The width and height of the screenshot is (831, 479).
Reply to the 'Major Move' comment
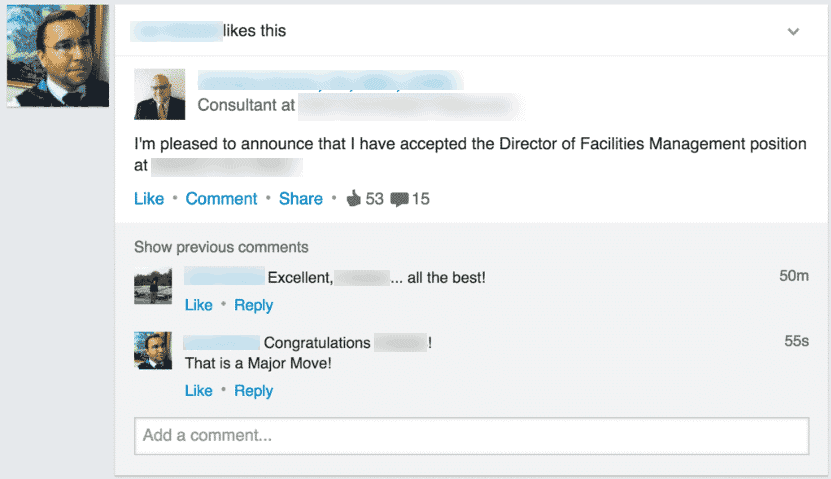coord(253,391)
